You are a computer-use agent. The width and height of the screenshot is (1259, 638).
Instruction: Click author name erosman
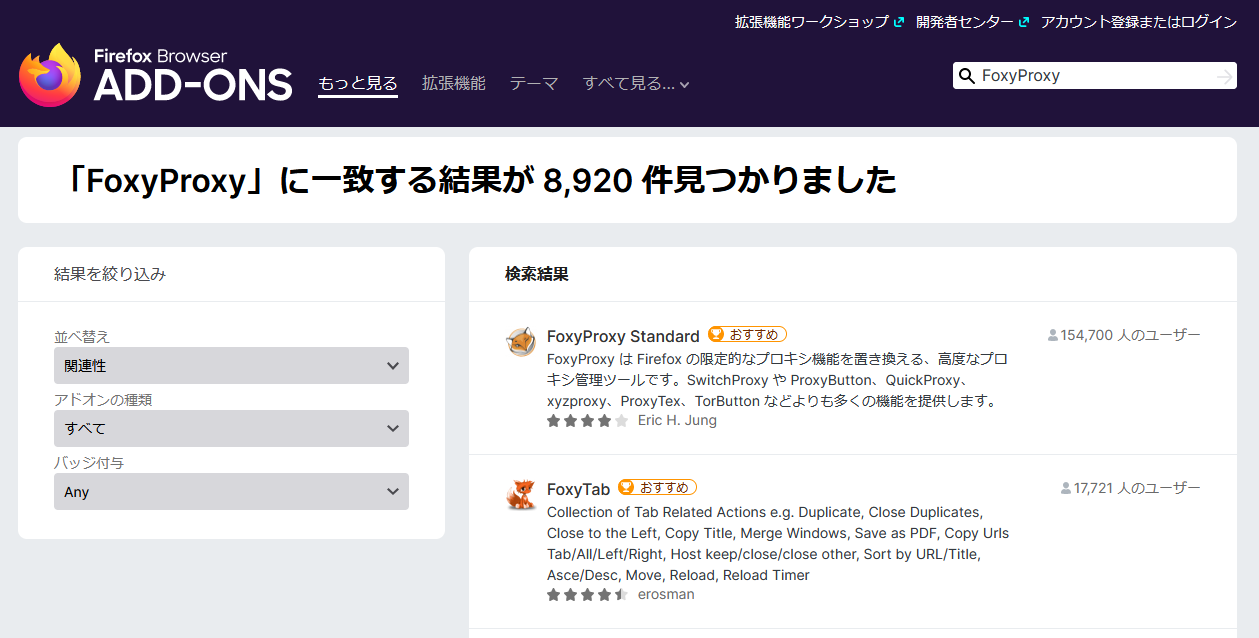click(x=666, y=595)
